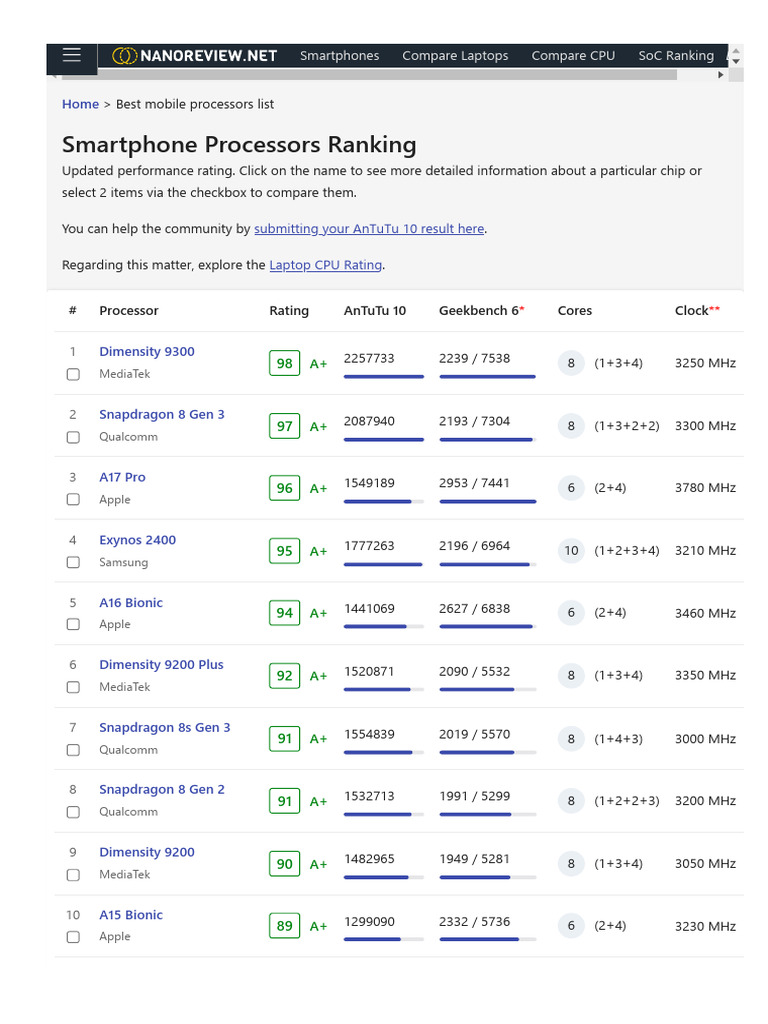The width and height of the screenshot is (768, 1024).
Task: Click the NanoReview.net logo
Action: pos(195,56)
